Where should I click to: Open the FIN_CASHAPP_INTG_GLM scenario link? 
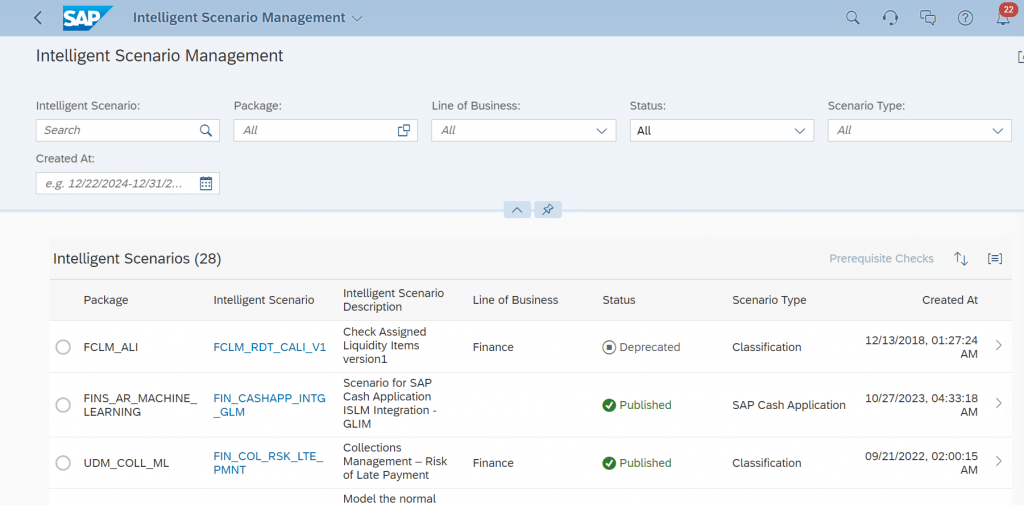pyautogui.click(x=269, y=405)
